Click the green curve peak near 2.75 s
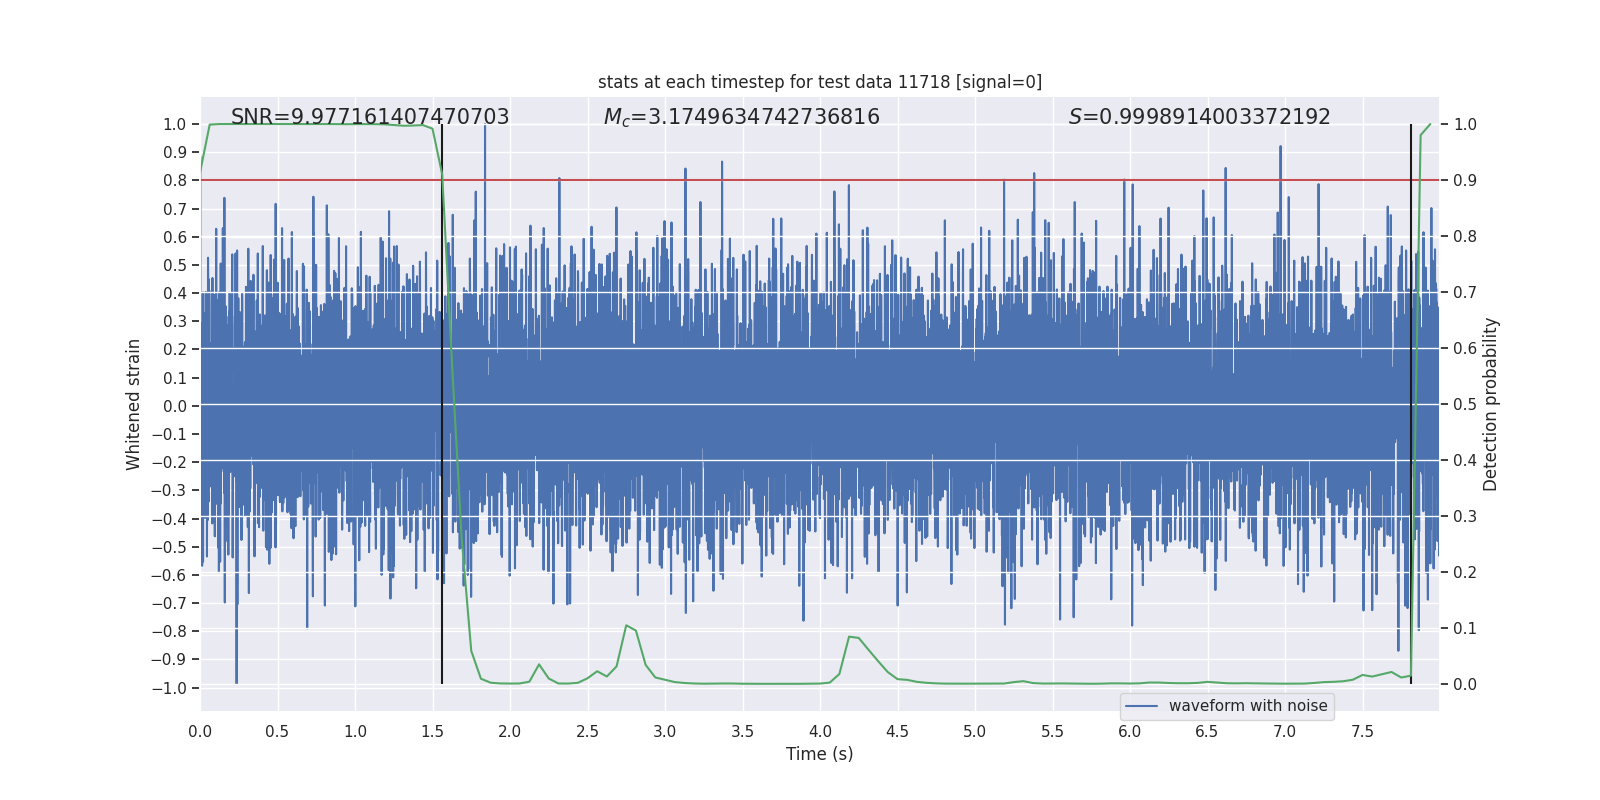Screen dimensions: 1600x800 [627, 626]
